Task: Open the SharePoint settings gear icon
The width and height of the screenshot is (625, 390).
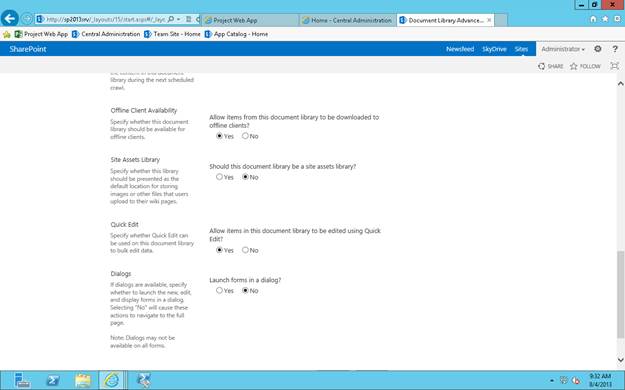Action: coord(597,49)
